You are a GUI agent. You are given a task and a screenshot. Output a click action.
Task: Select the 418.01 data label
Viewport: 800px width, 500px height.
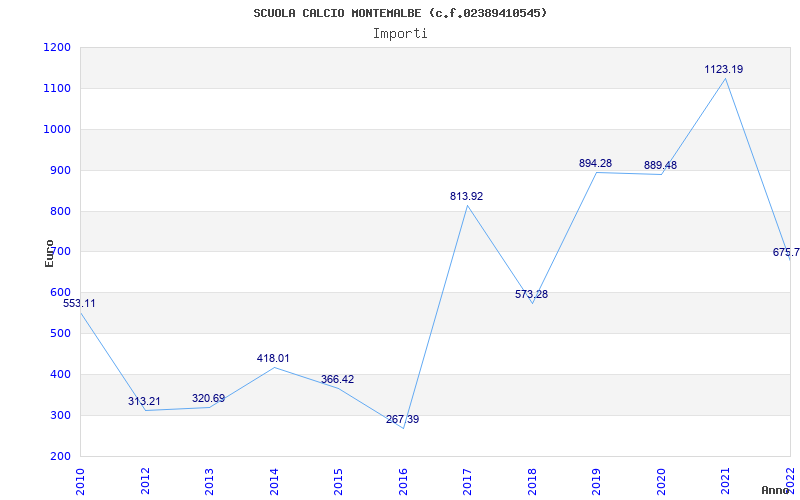click(273, 359)
